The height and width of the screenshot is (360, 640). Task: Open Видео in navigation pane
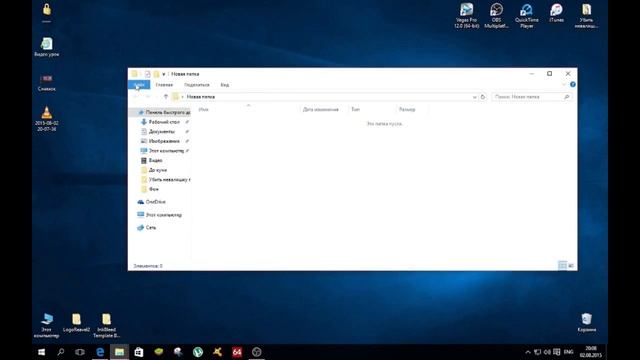[155, 160]
